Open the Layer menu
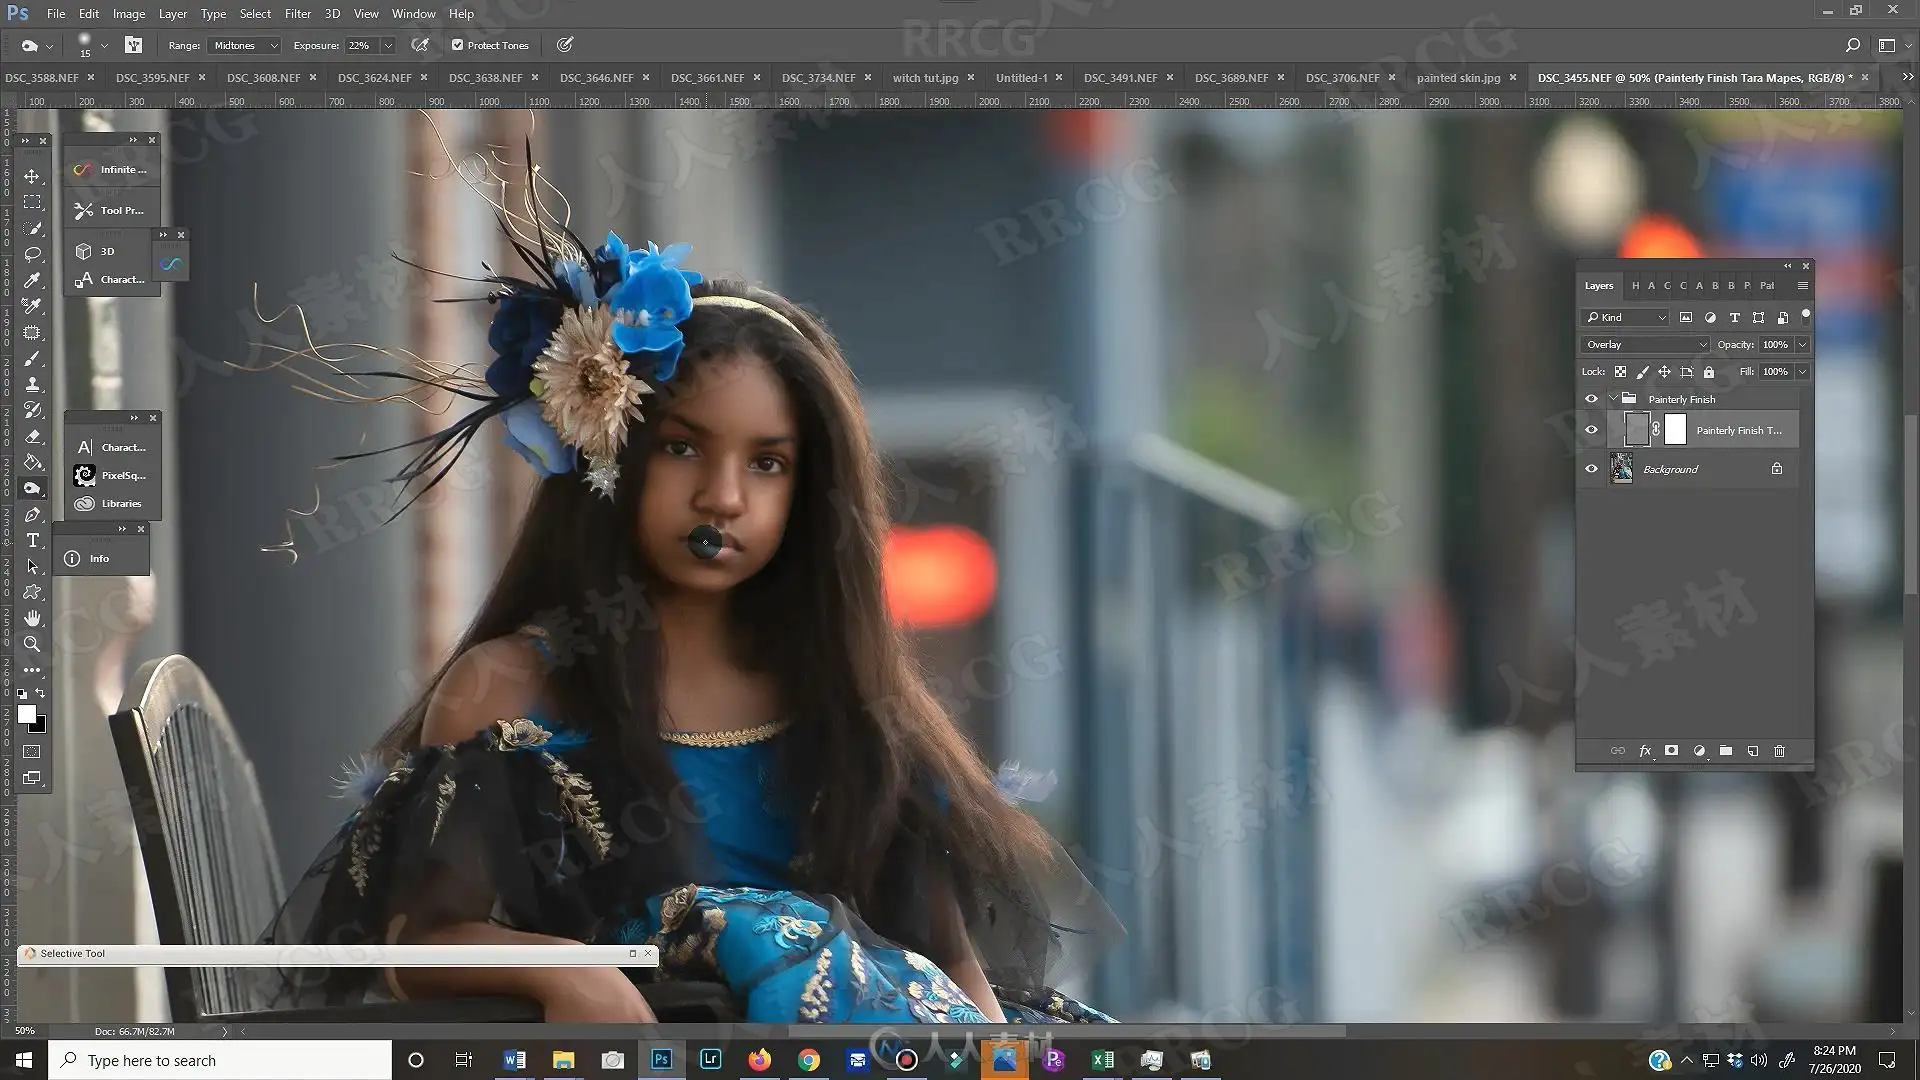The image size is (1920, 1080). 172,13
